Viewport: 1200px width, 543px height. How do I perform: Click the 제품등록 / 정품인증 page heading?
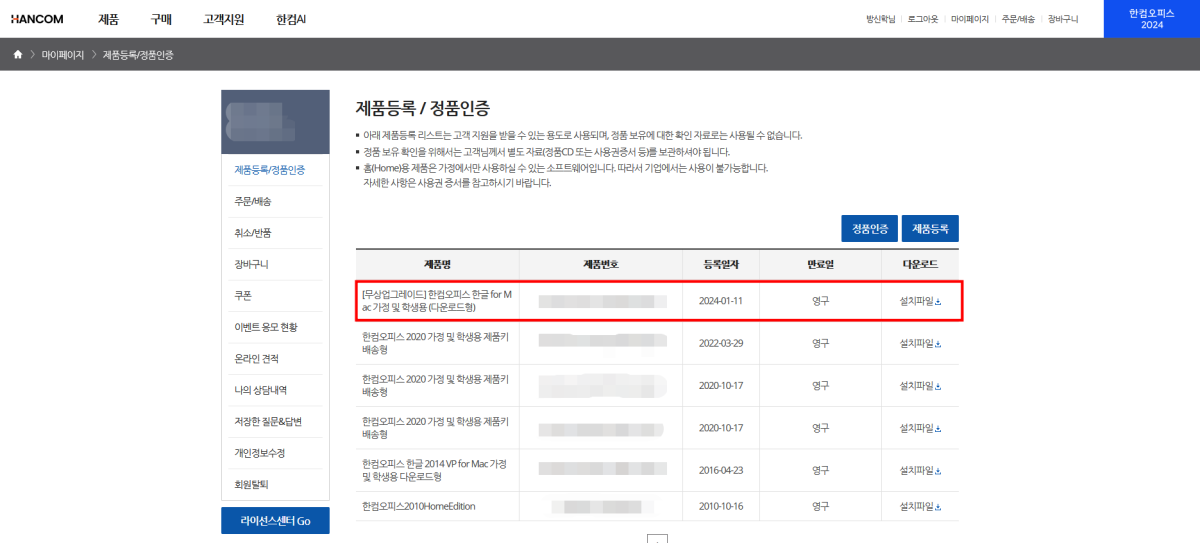[423, 107]
